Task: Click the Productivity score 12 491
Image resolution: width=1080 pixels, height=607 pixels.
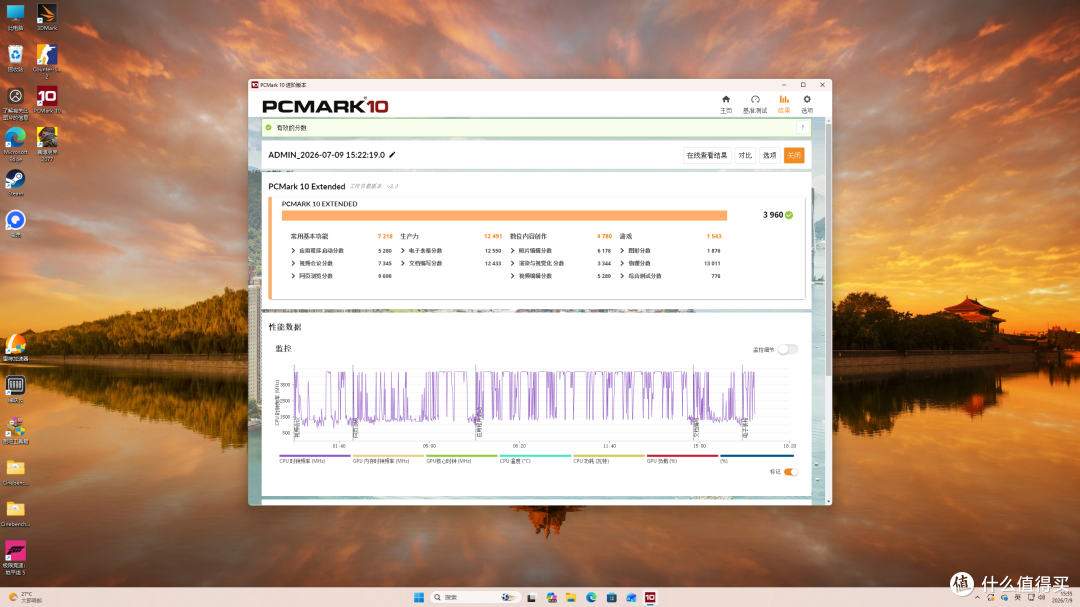Action: coord(492,236)
